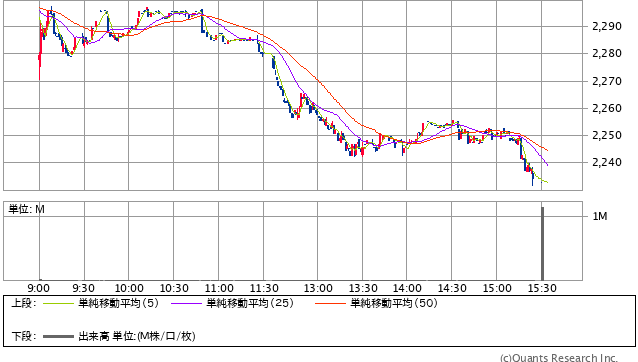This screenshot has height=362, width=638.
Task: Click the 出来高 単位:(M株/口/枚) legend text
Action: point(137,336)
